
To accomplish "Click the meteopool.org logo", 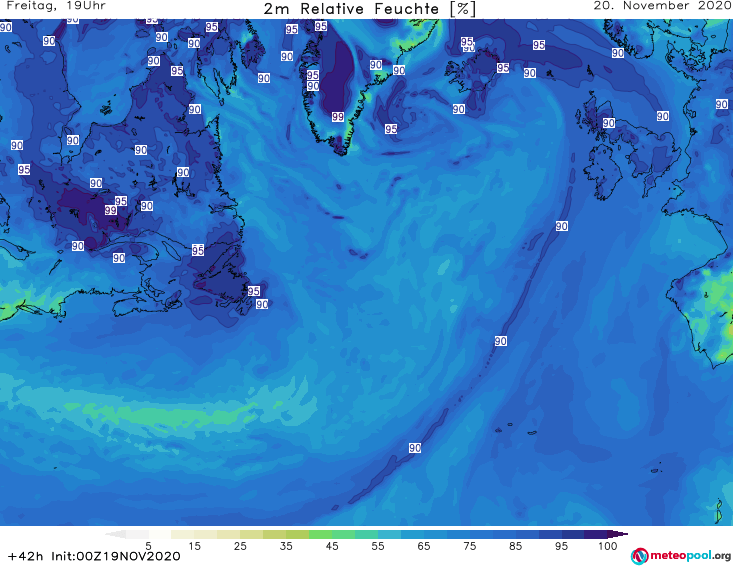I will click(x=681, y=556).
